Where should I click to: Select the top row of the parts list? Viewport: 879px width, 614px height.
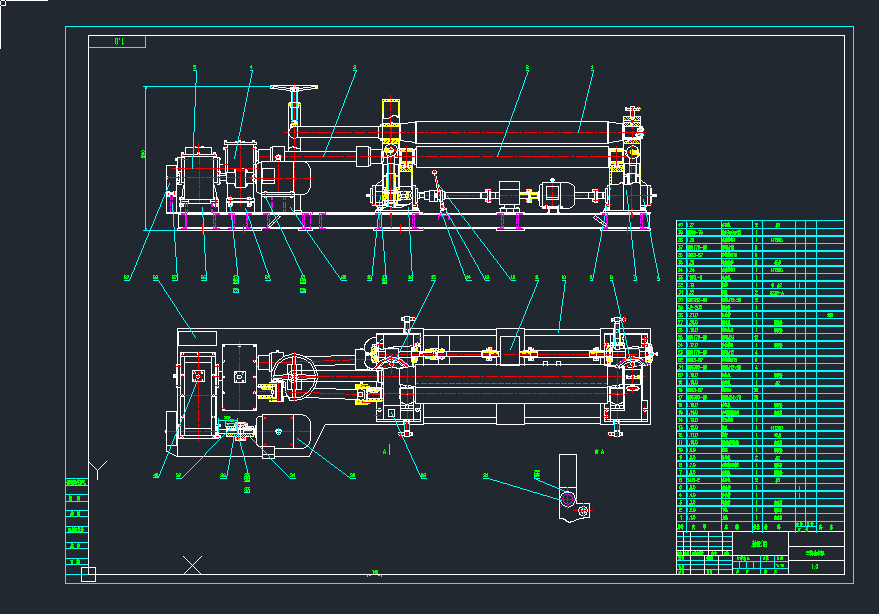point(759,225)
